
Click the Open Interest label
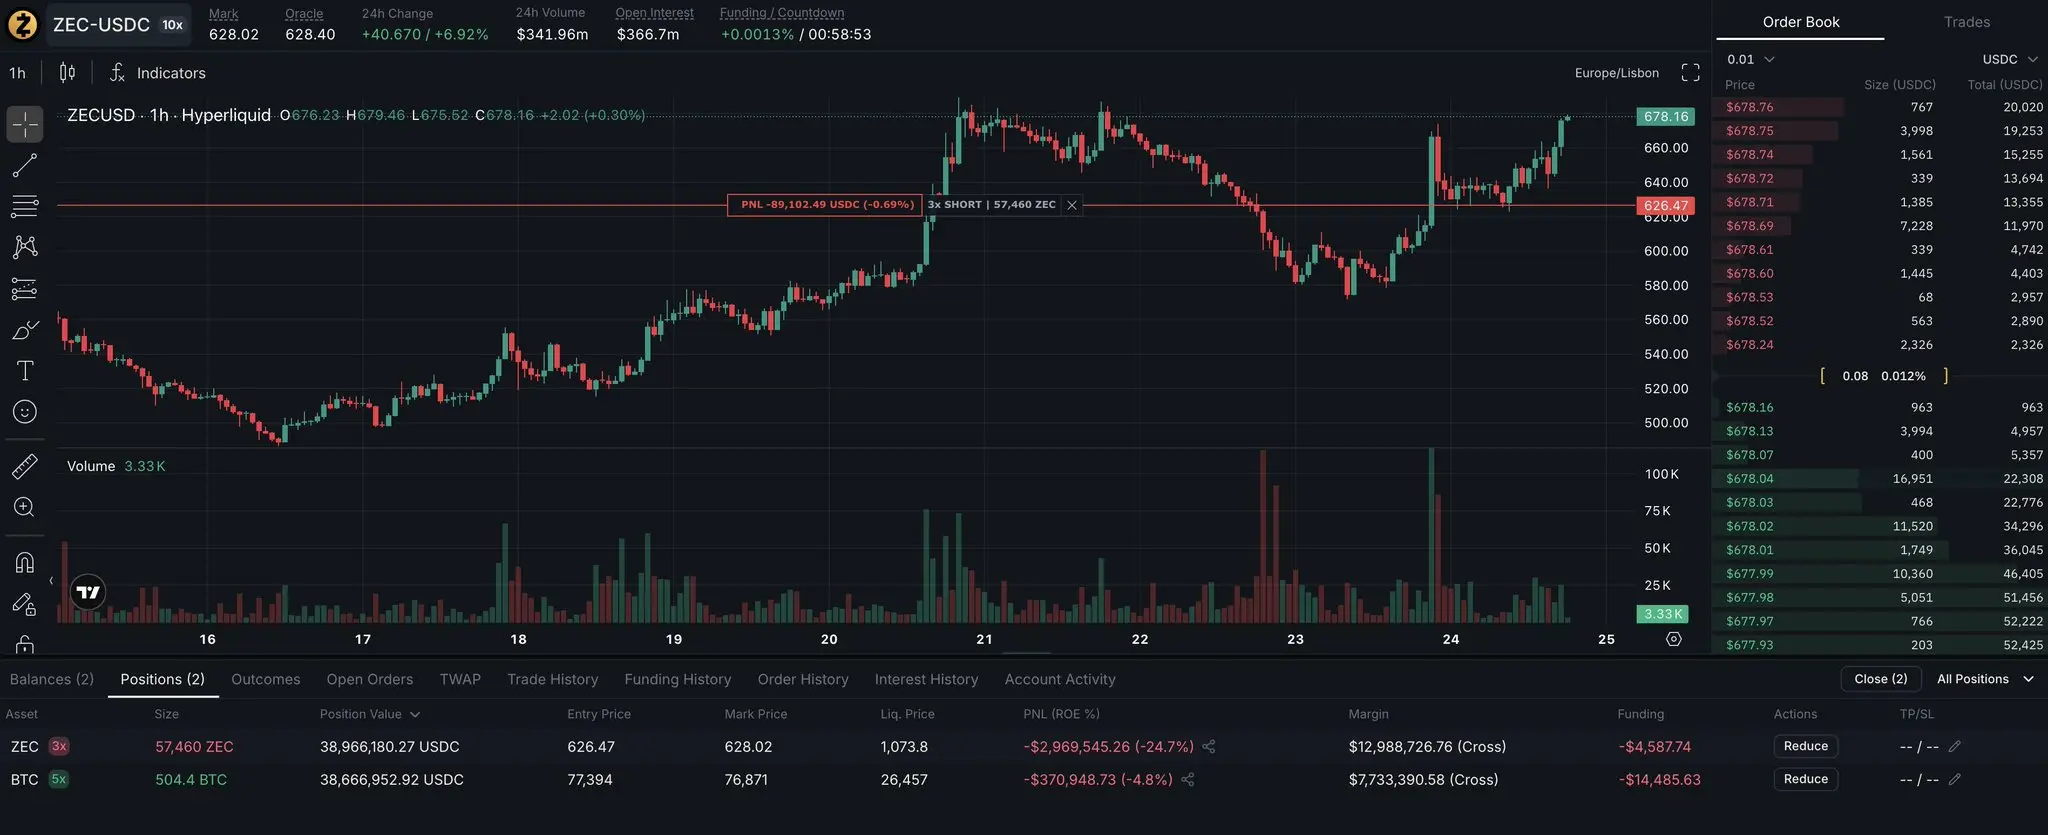[x=654, y=13]
